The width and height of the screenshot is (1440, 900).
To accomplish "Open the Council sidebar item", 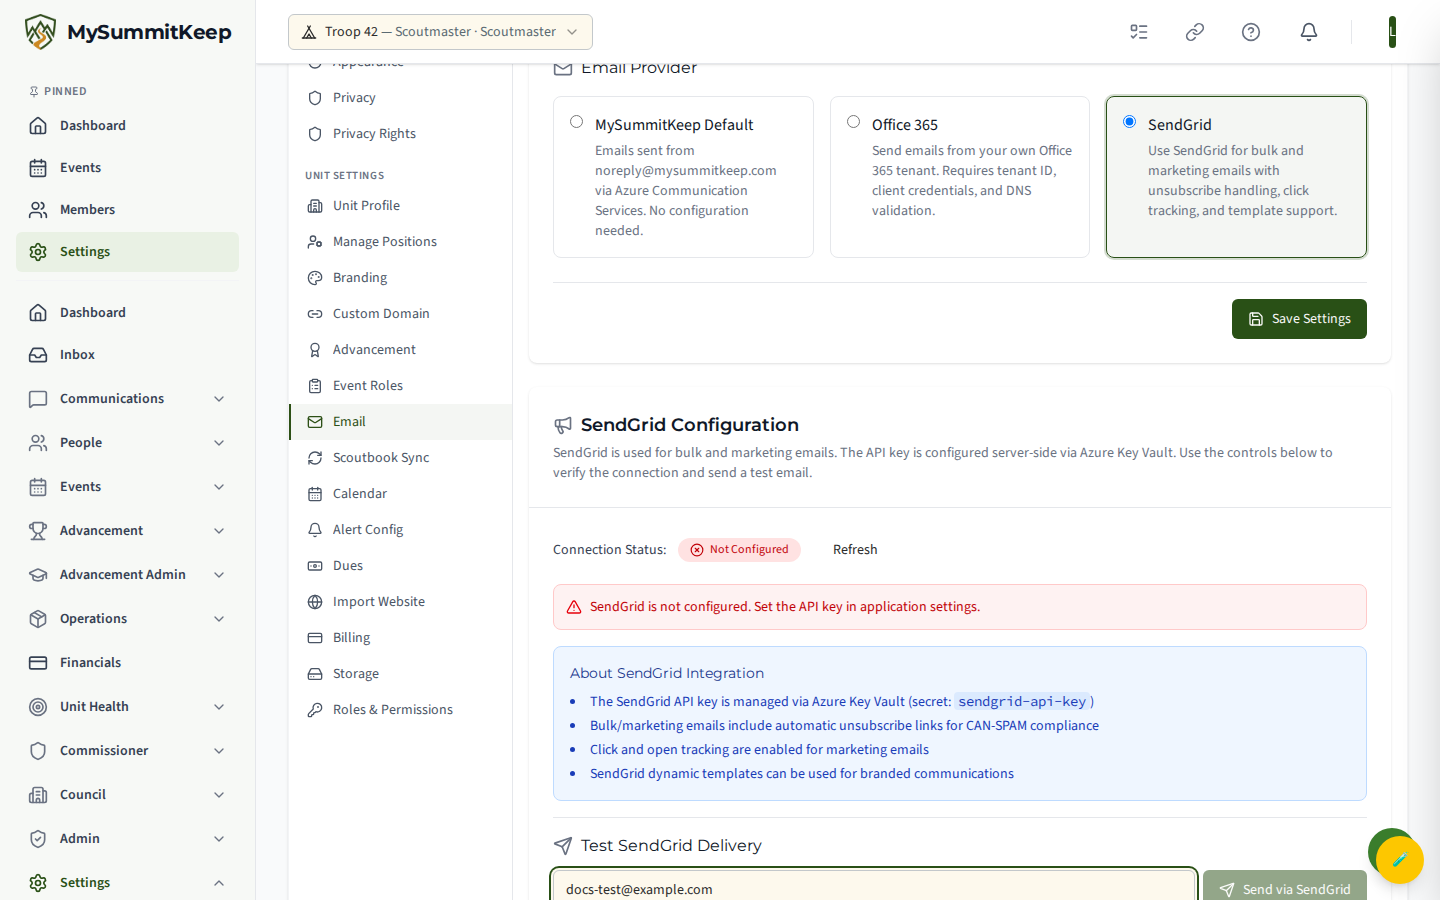I will click(127, 795).
